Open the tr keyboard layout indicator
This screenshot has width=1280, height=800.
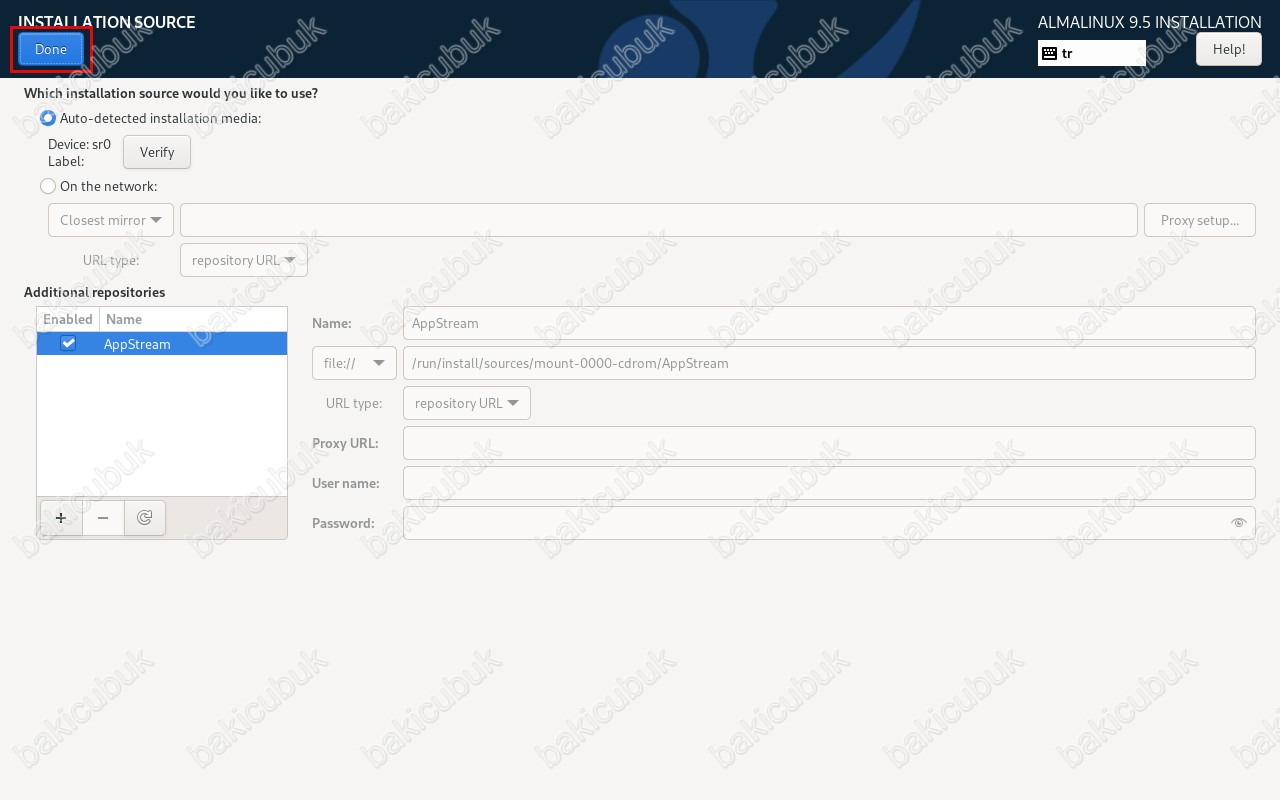coord(1092,53)
